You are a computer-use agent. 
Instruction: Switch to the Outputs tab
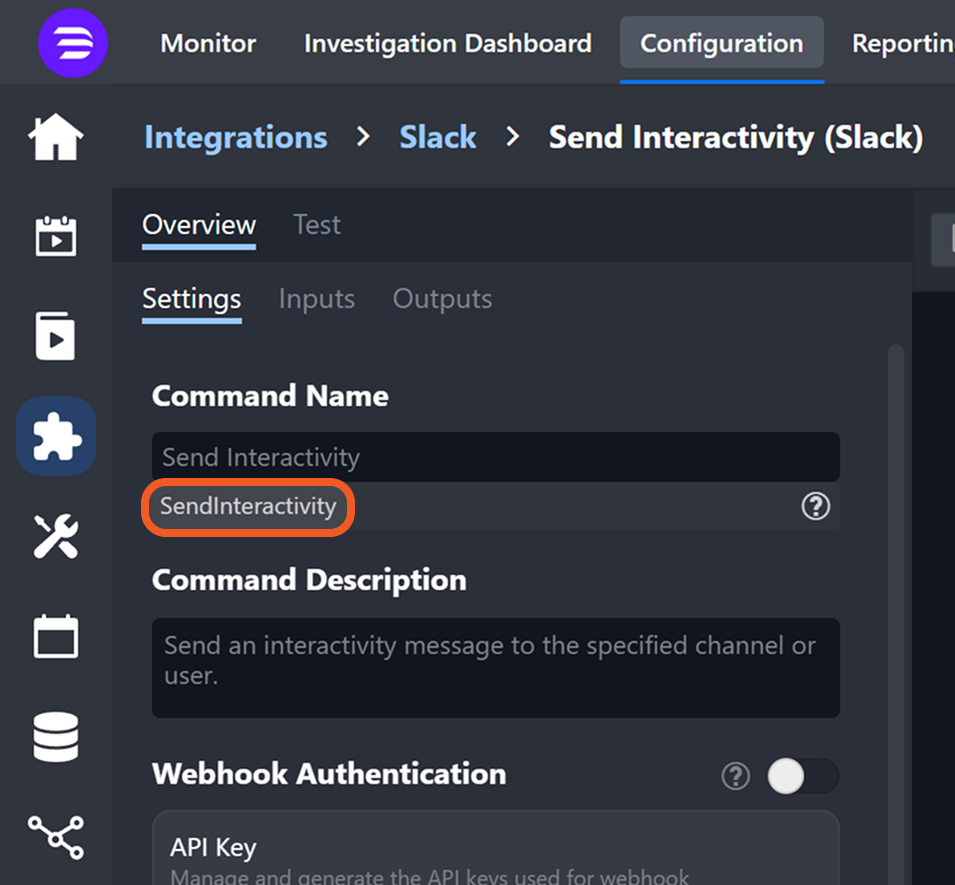click(442, 299)
